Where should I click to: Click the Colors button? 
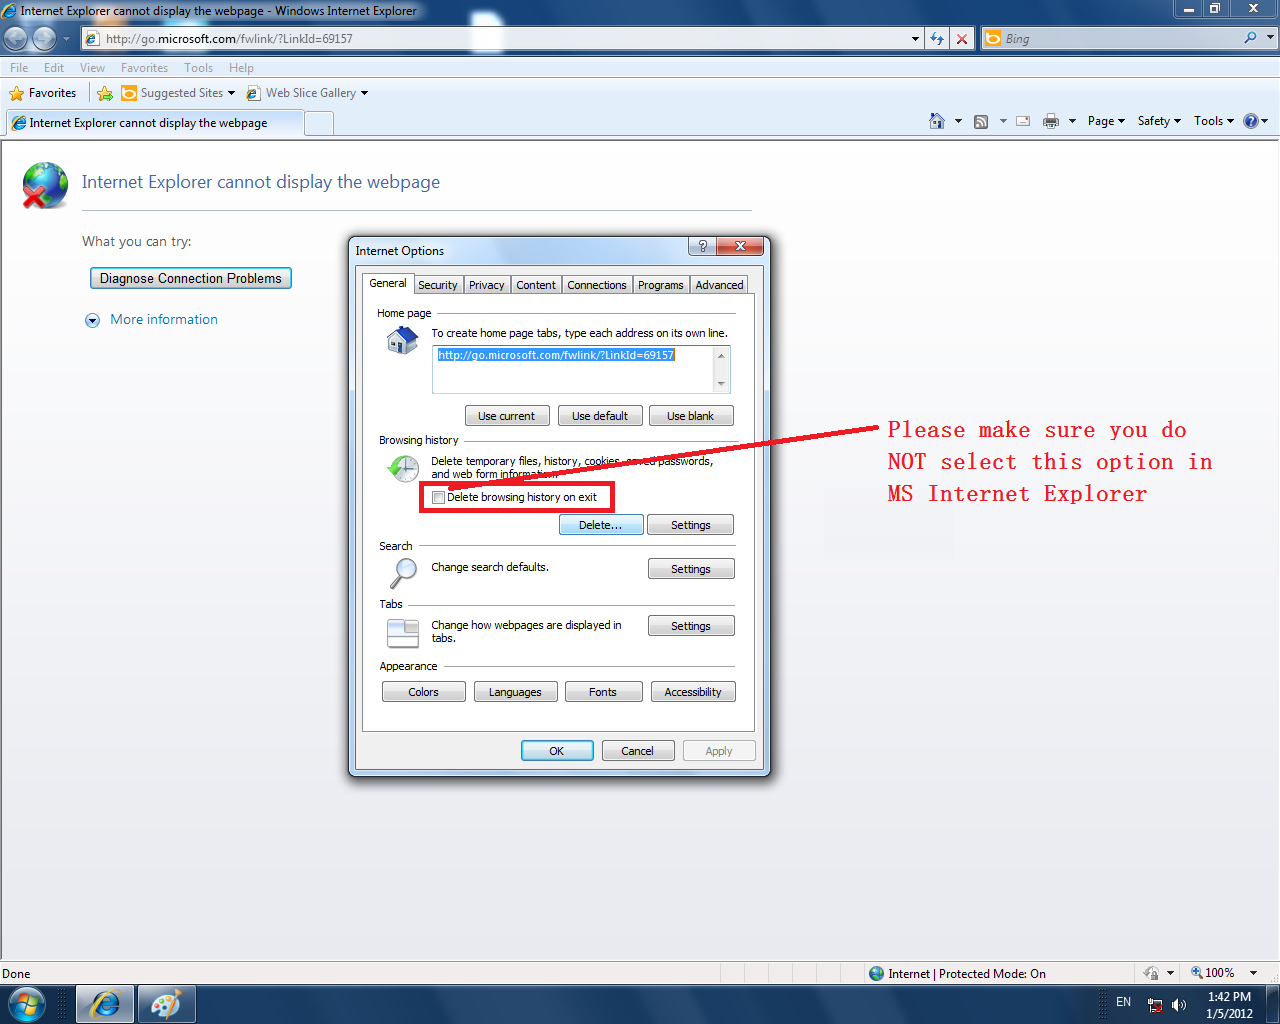(x=424, y=692)
